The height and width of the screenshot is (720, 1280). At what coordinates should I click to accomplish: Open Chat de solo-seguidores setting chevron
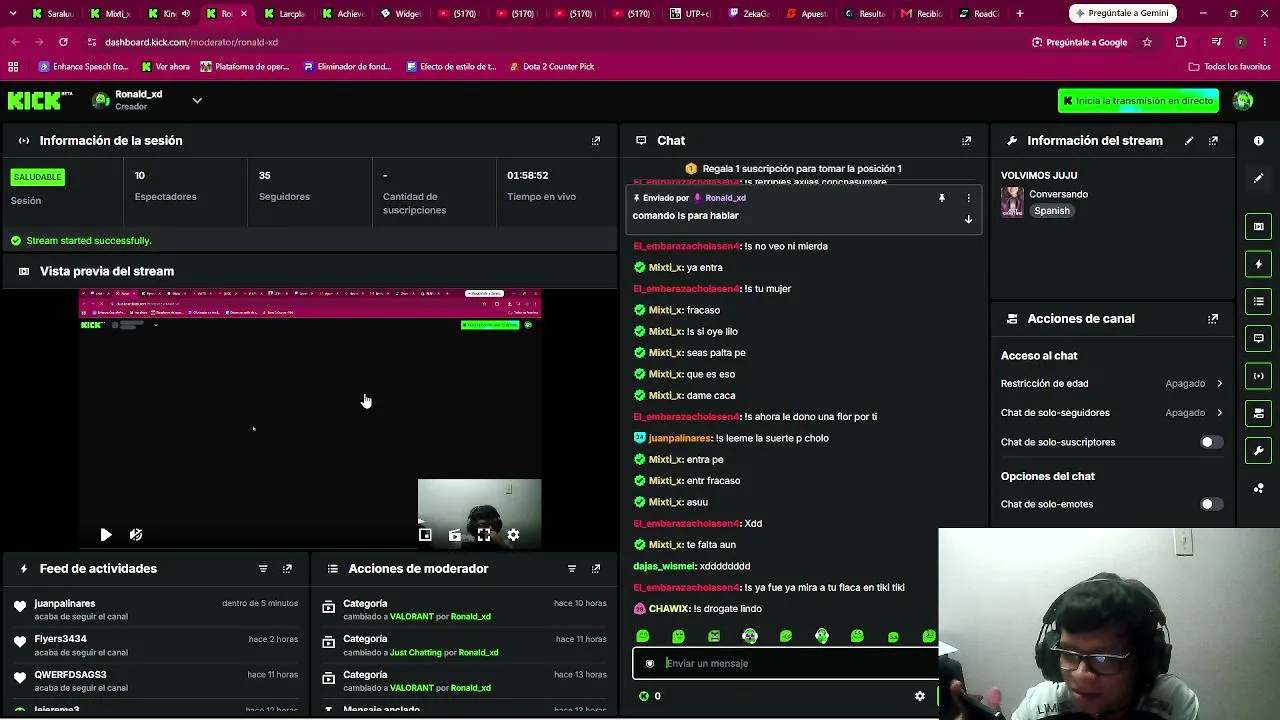tap(1219, 413)
